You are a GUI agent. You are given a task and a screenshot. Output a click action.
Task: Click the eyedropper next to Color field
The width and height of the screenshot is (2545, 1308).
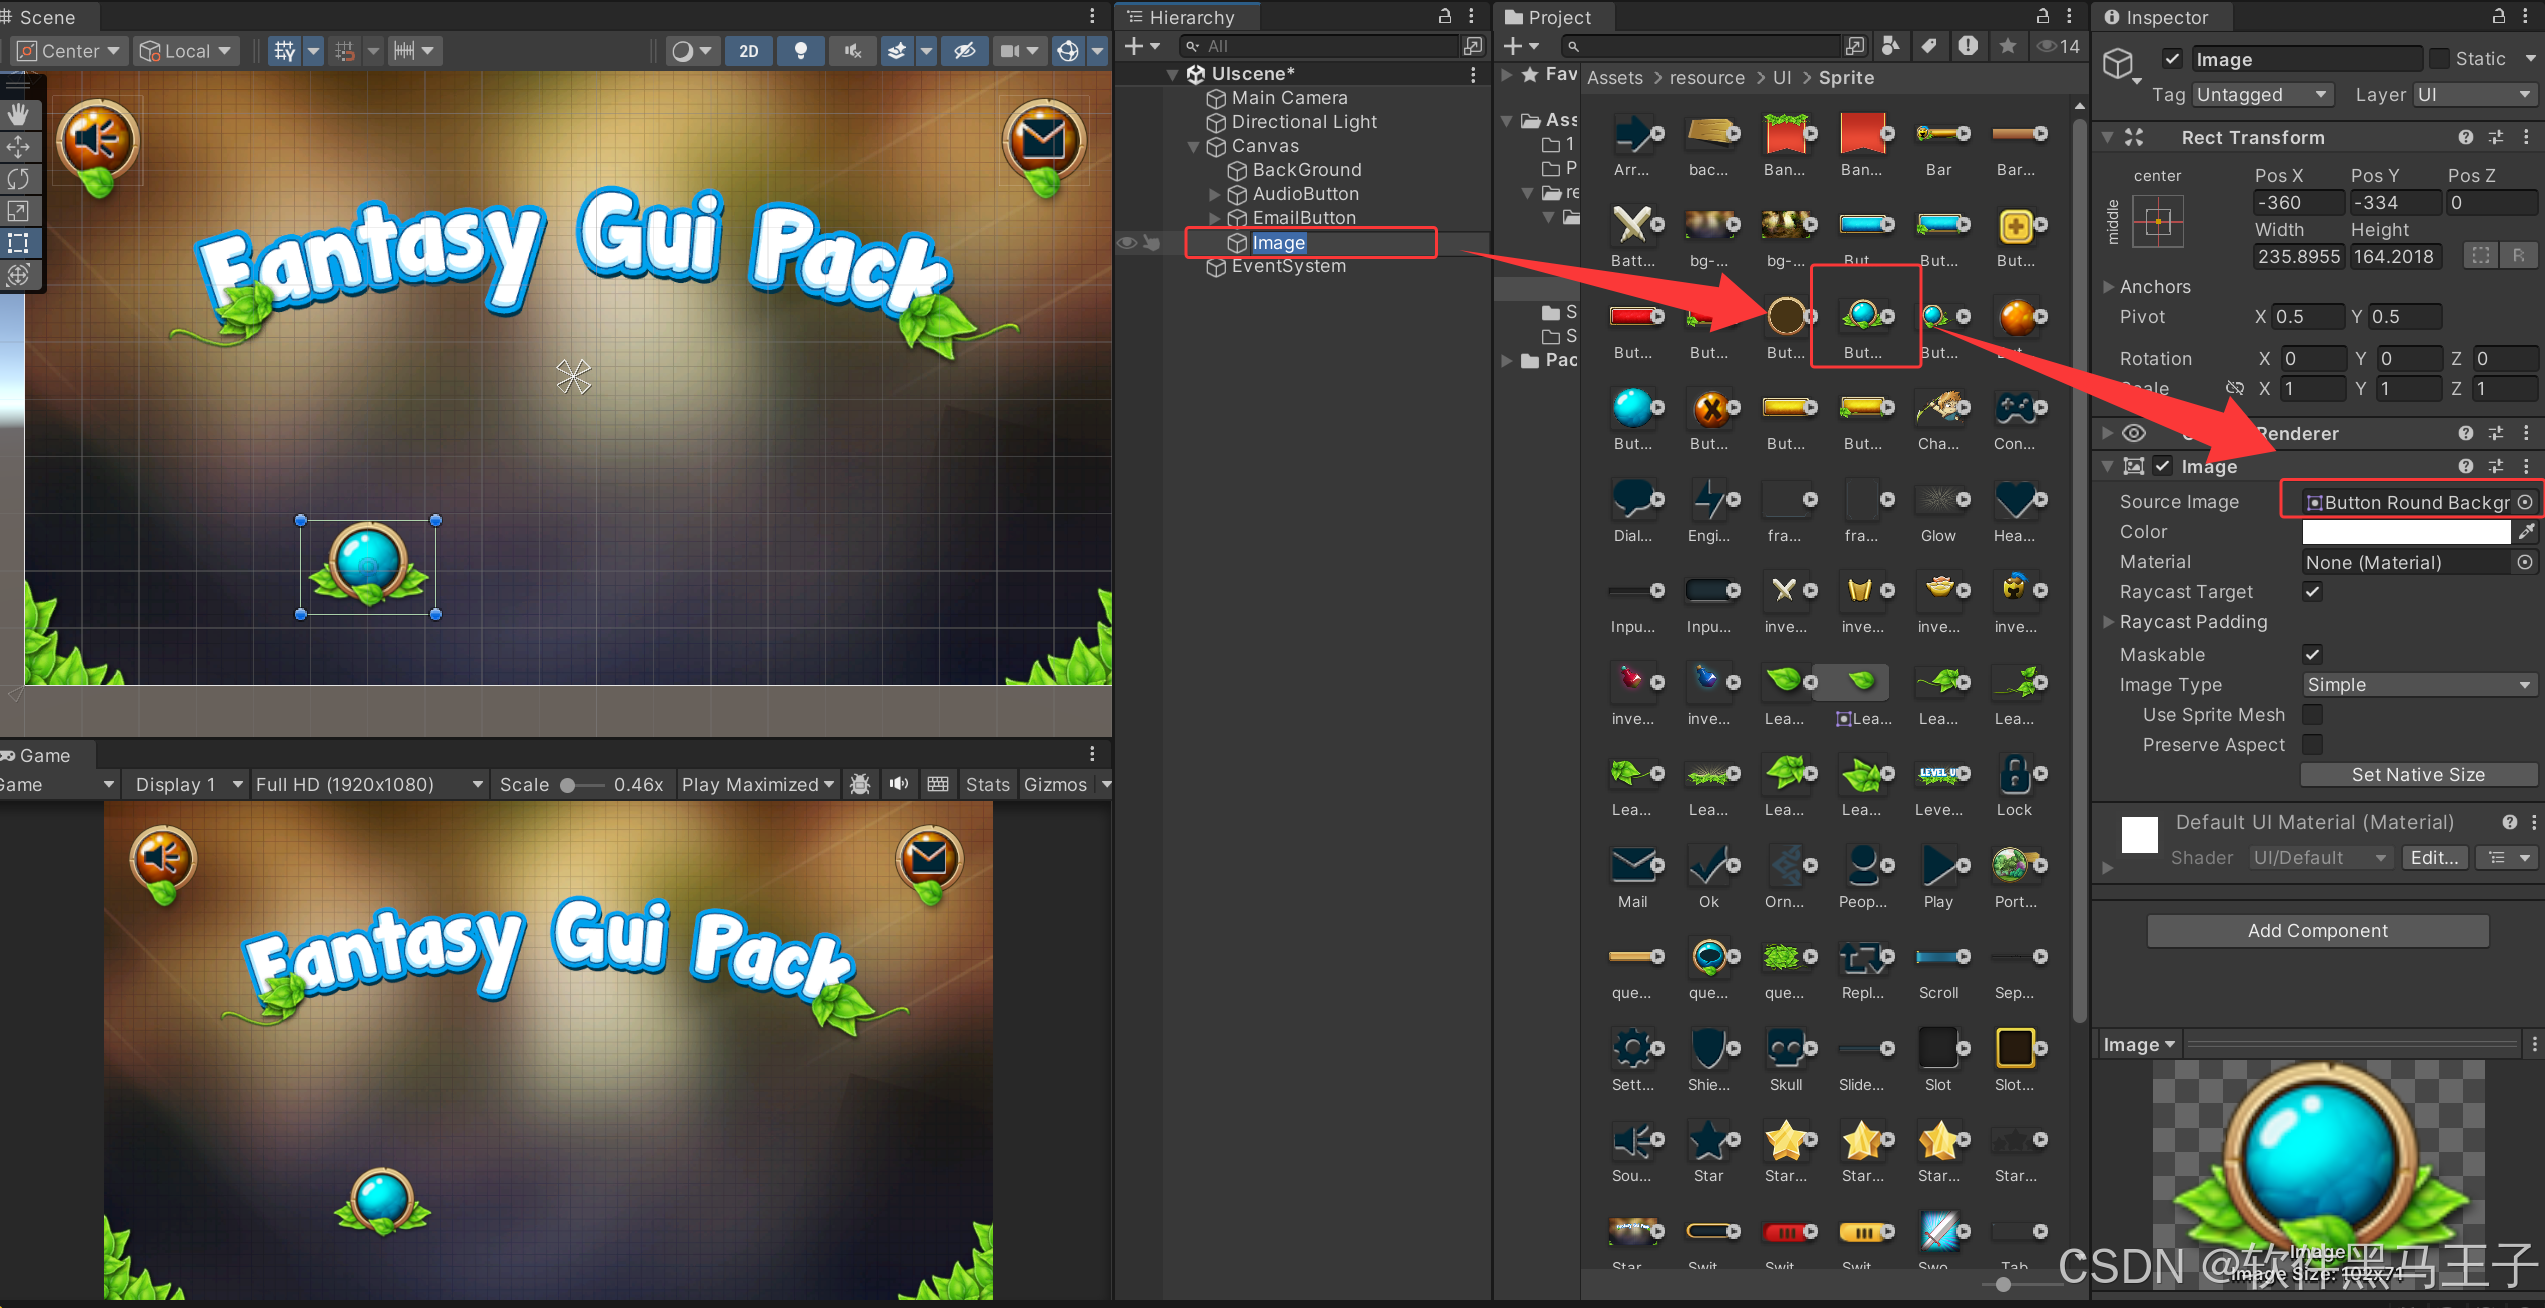coord(2527,532)
